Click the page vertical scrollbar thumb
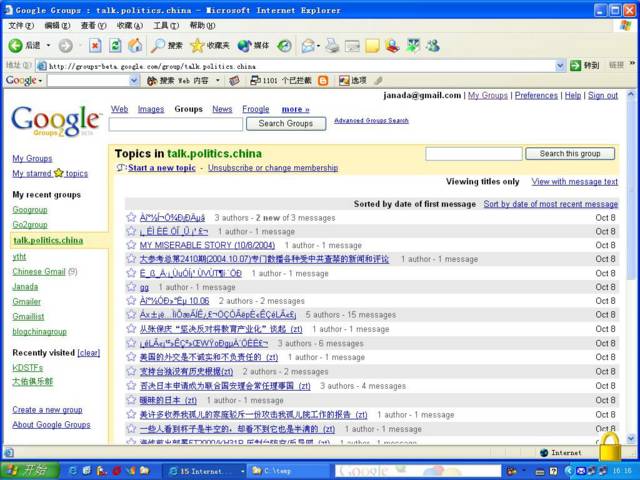640x480 pixels. 631,190
